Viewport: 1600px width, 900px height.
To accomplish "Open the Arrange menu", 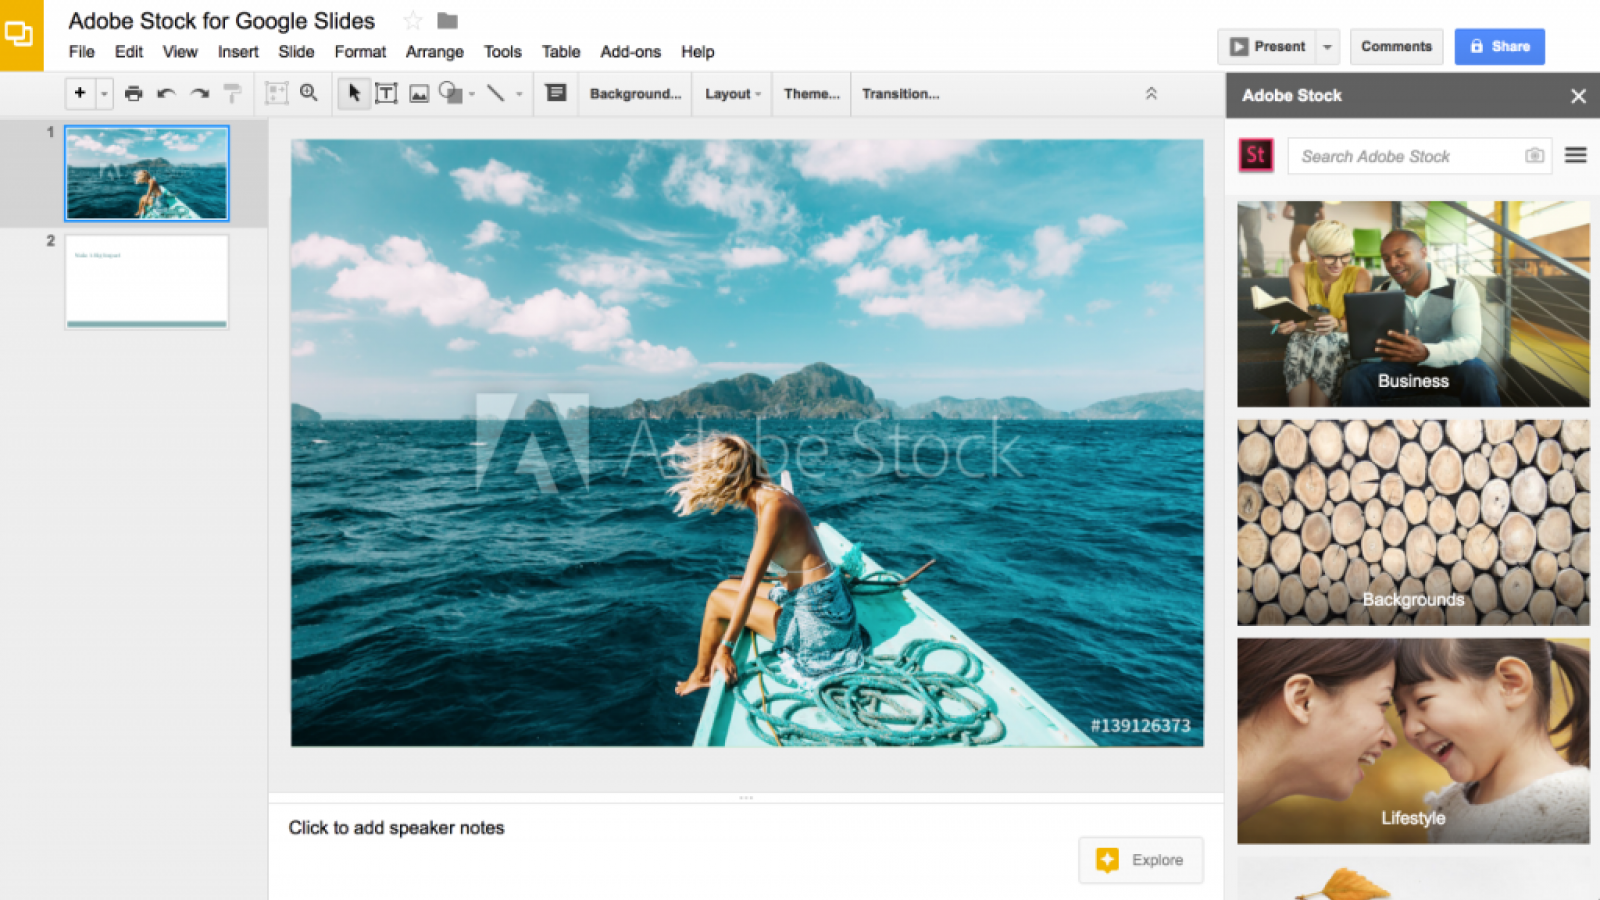I will (x=434, y=52).
